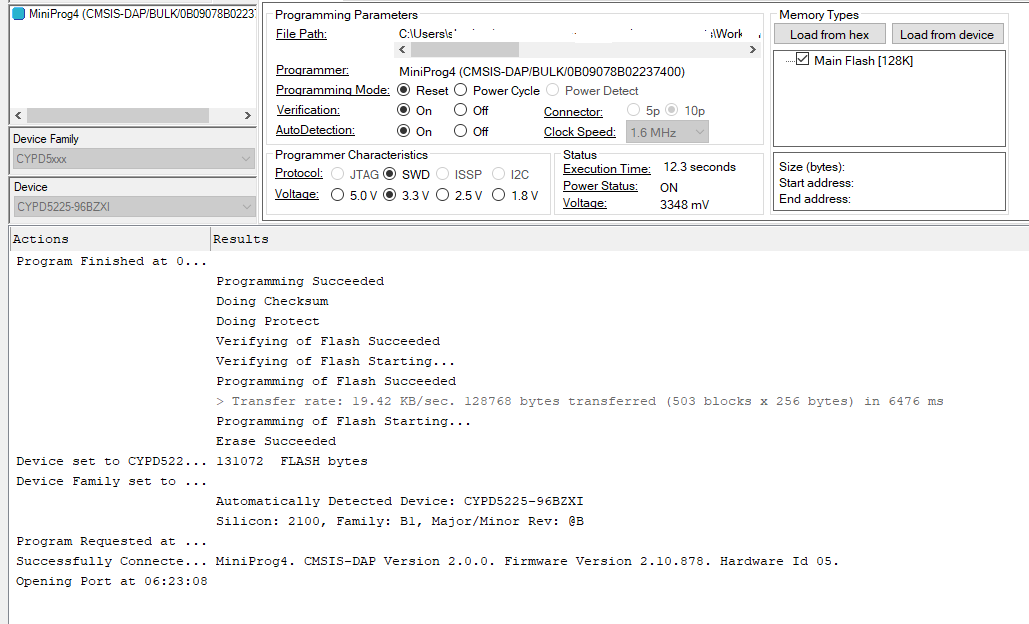Screen dimensions: 1029x624
Task: Click the Load from device button
Action: (946, 33)
